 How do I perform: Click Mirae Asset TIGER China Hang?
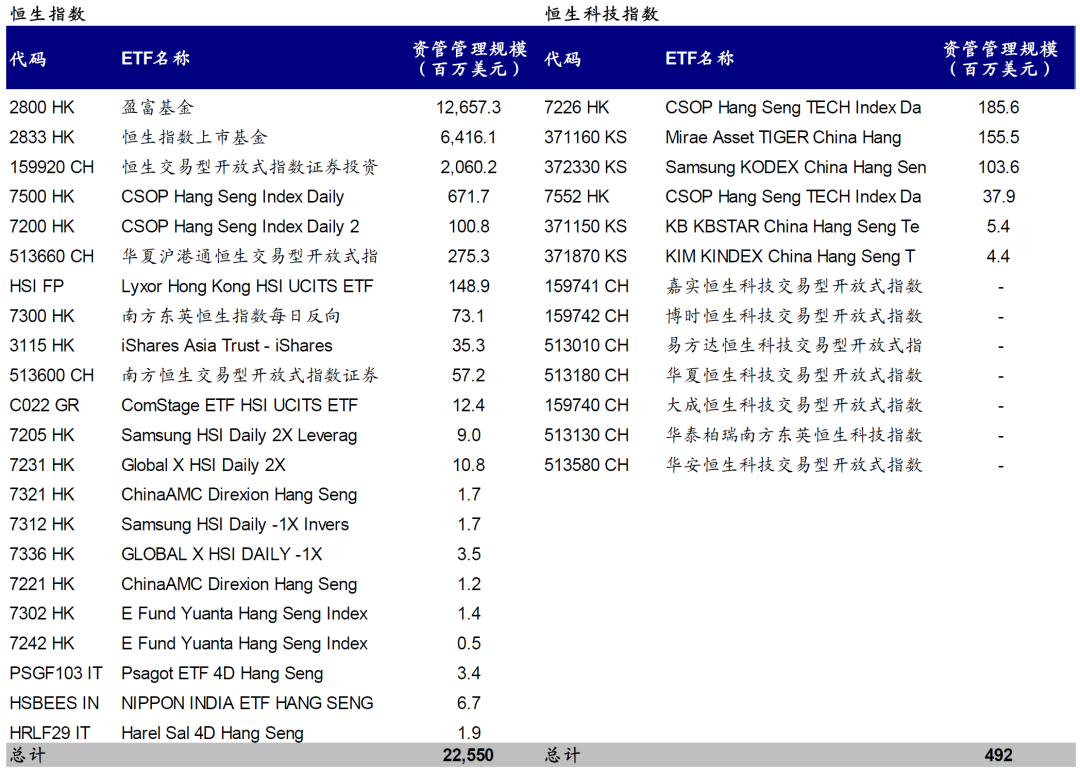(783, 137)
